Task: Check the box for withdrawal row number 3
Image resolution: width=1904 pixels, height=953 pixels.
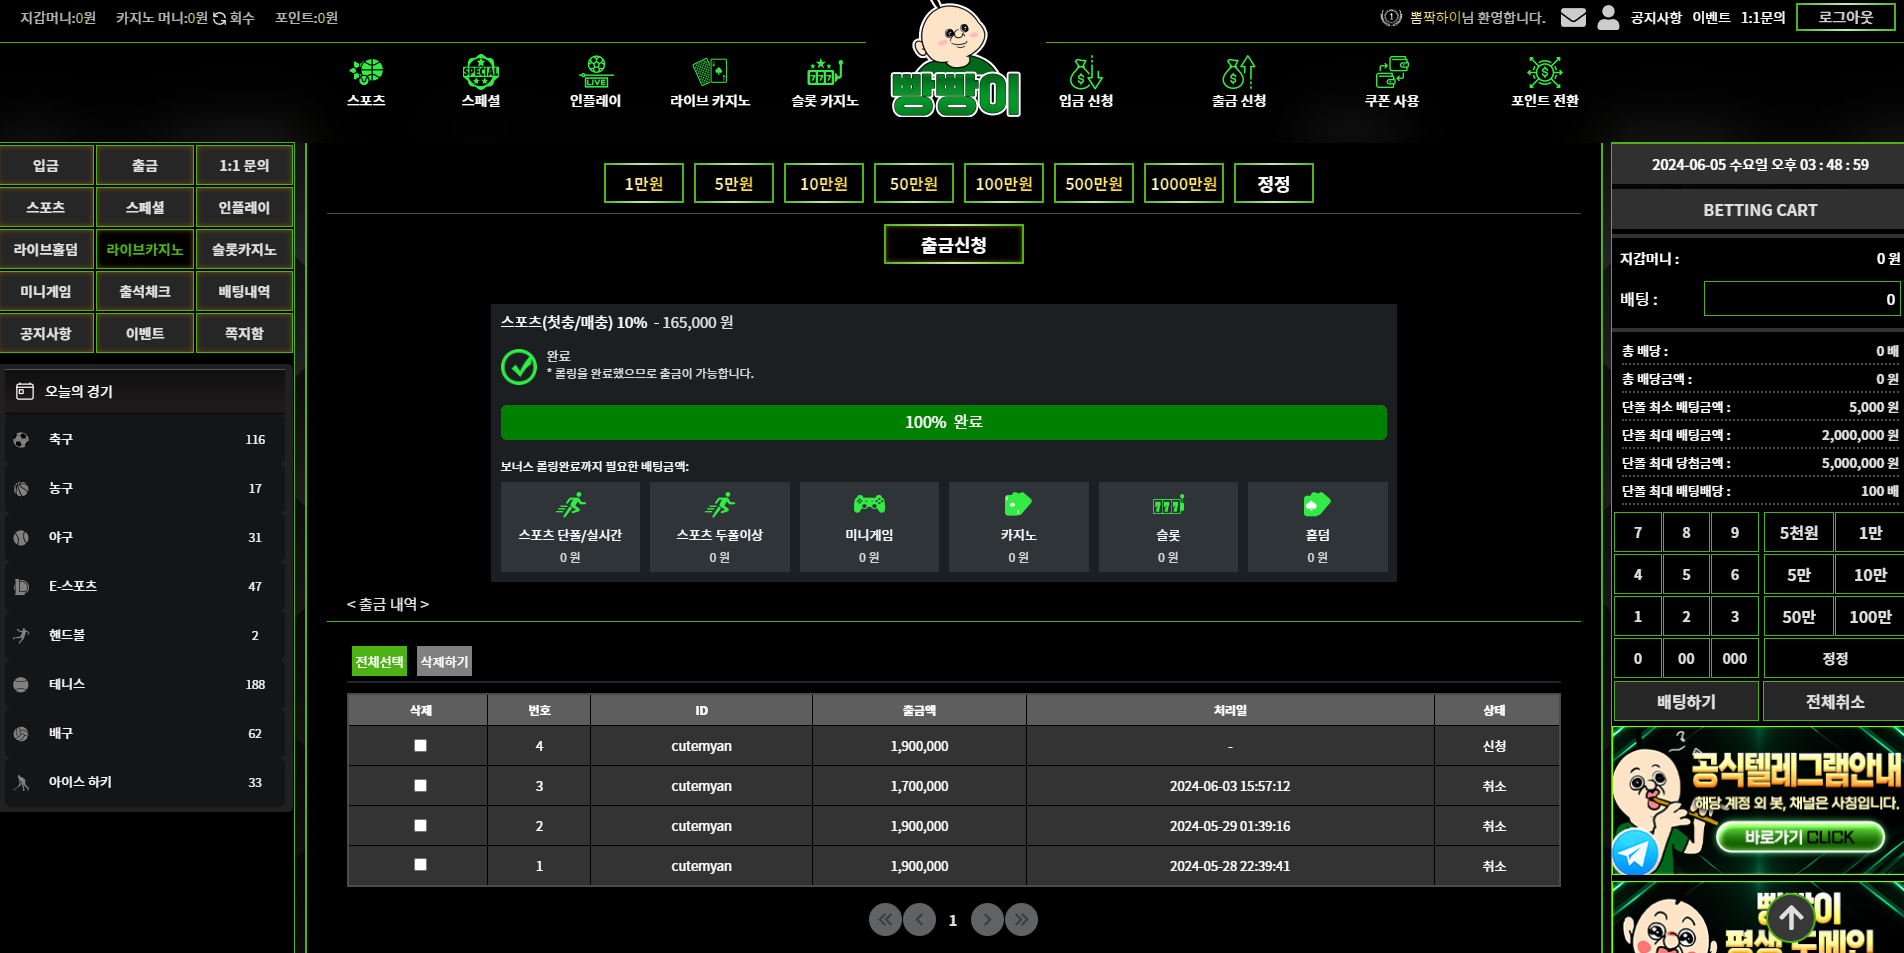Action: [x=420, y=786]
